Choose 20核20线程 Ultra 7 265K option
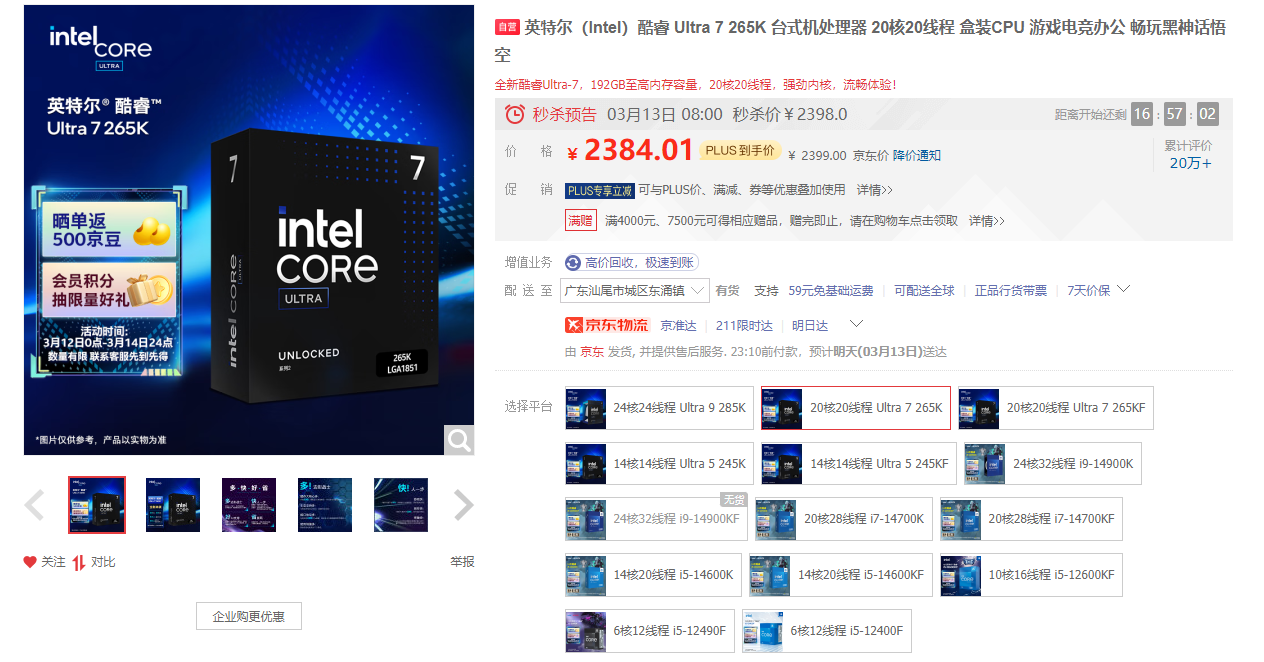Viewport: 1264px width, 662px height. pyautogui.click(x=856, y=408)
